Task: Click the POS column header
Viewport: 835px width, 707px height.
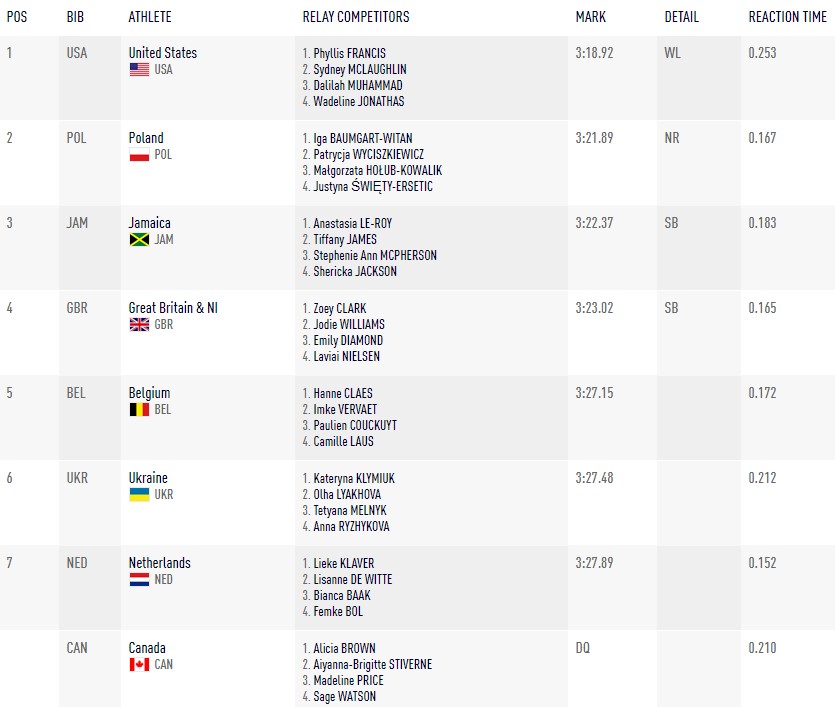Action: [17, 17]
